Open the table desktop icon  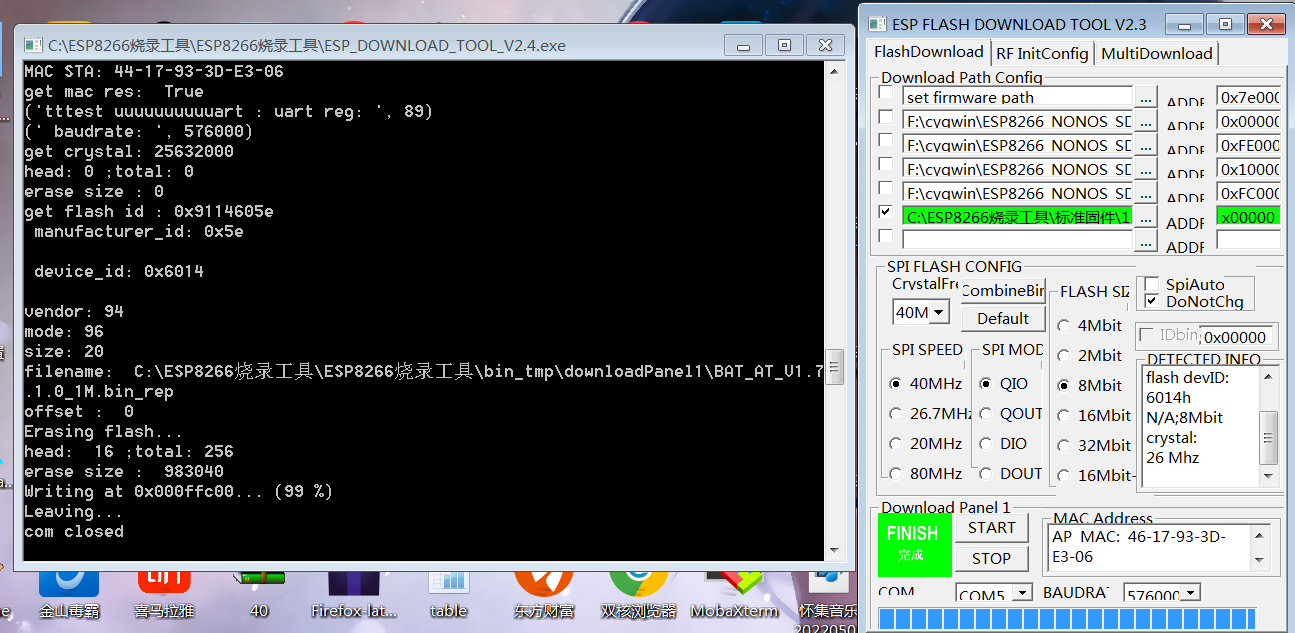point(449,592)
